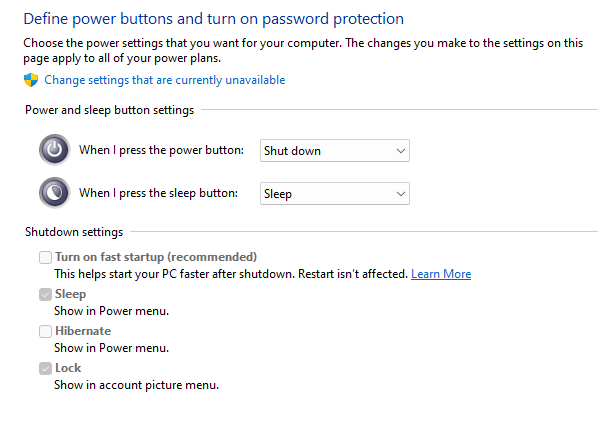The height and width of the screenshot is (425, 612).
Task: Click Power and sleep button settings heading
Action: pos(109,110)
